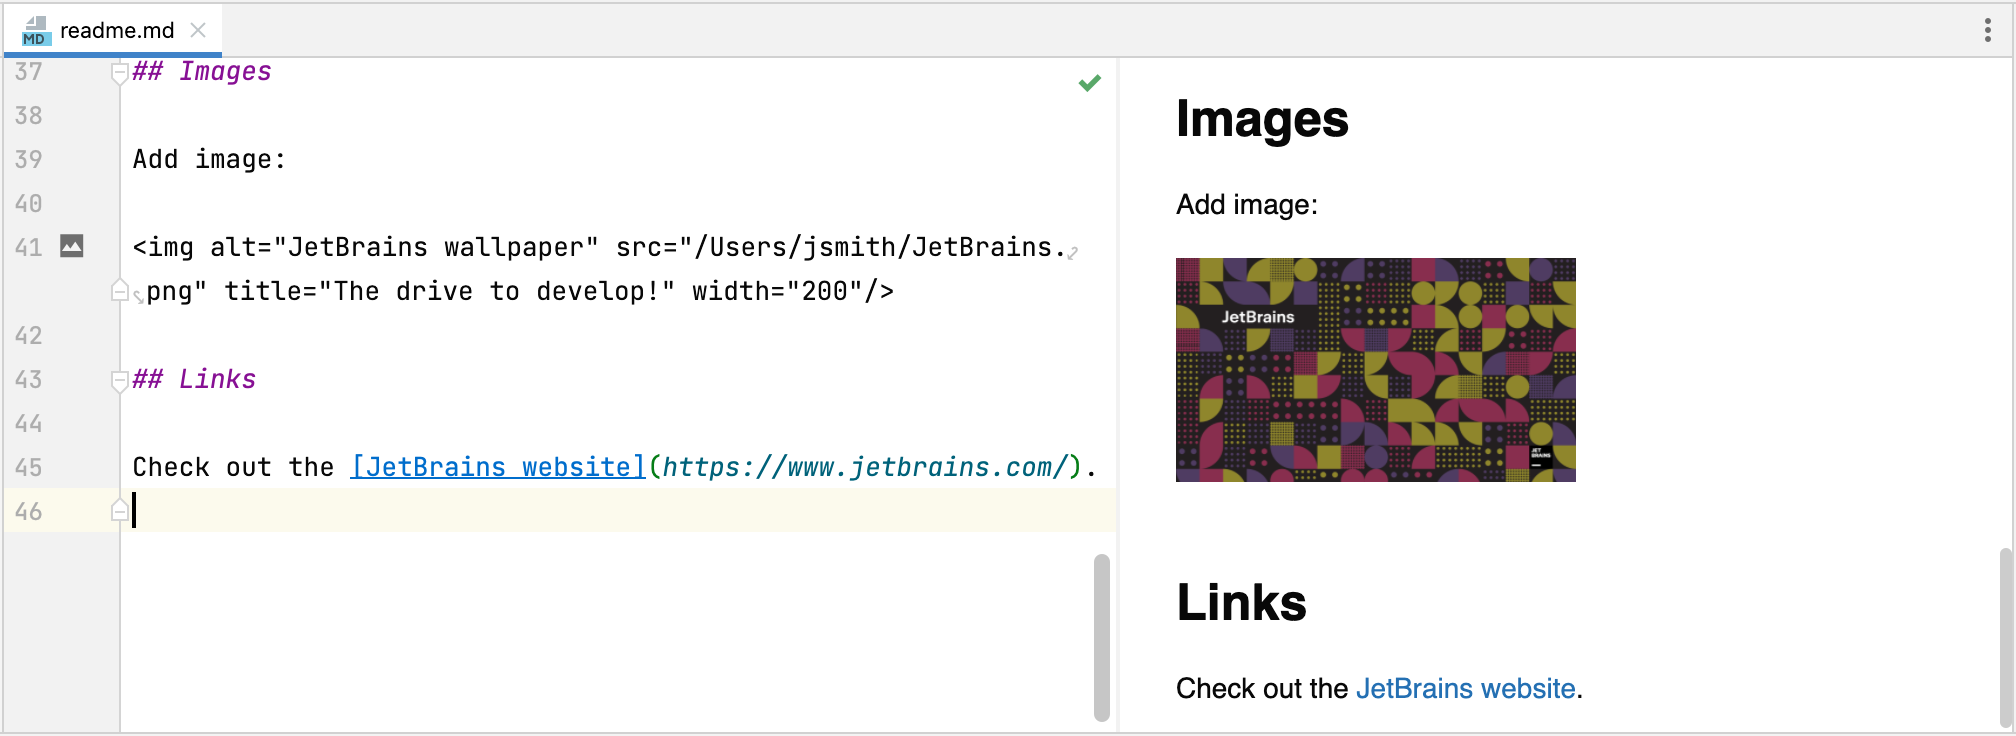The image size is (2016, 736).
Task: Click the image gutter icon on line 41
Action: pyautogui.click(x=72, y=246)
